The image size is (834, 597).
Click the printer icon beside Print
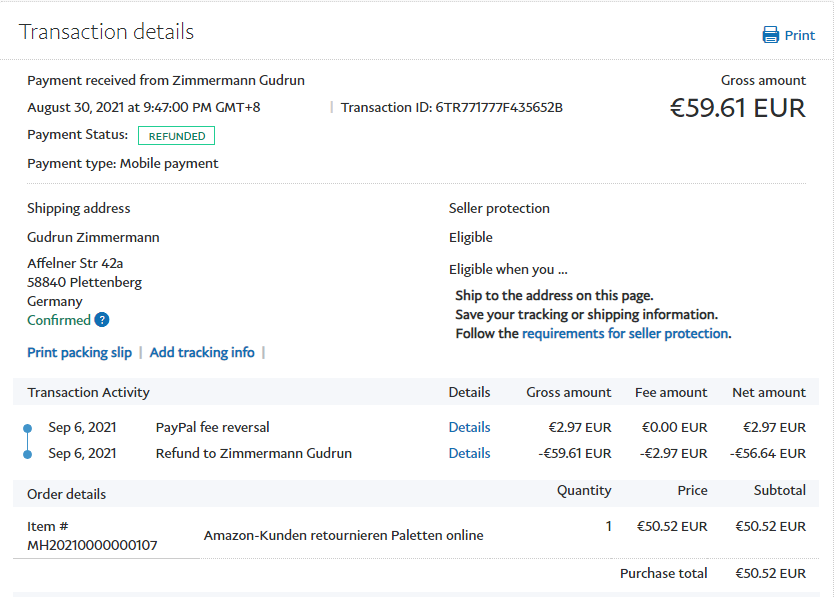click(x=771, y=35)
